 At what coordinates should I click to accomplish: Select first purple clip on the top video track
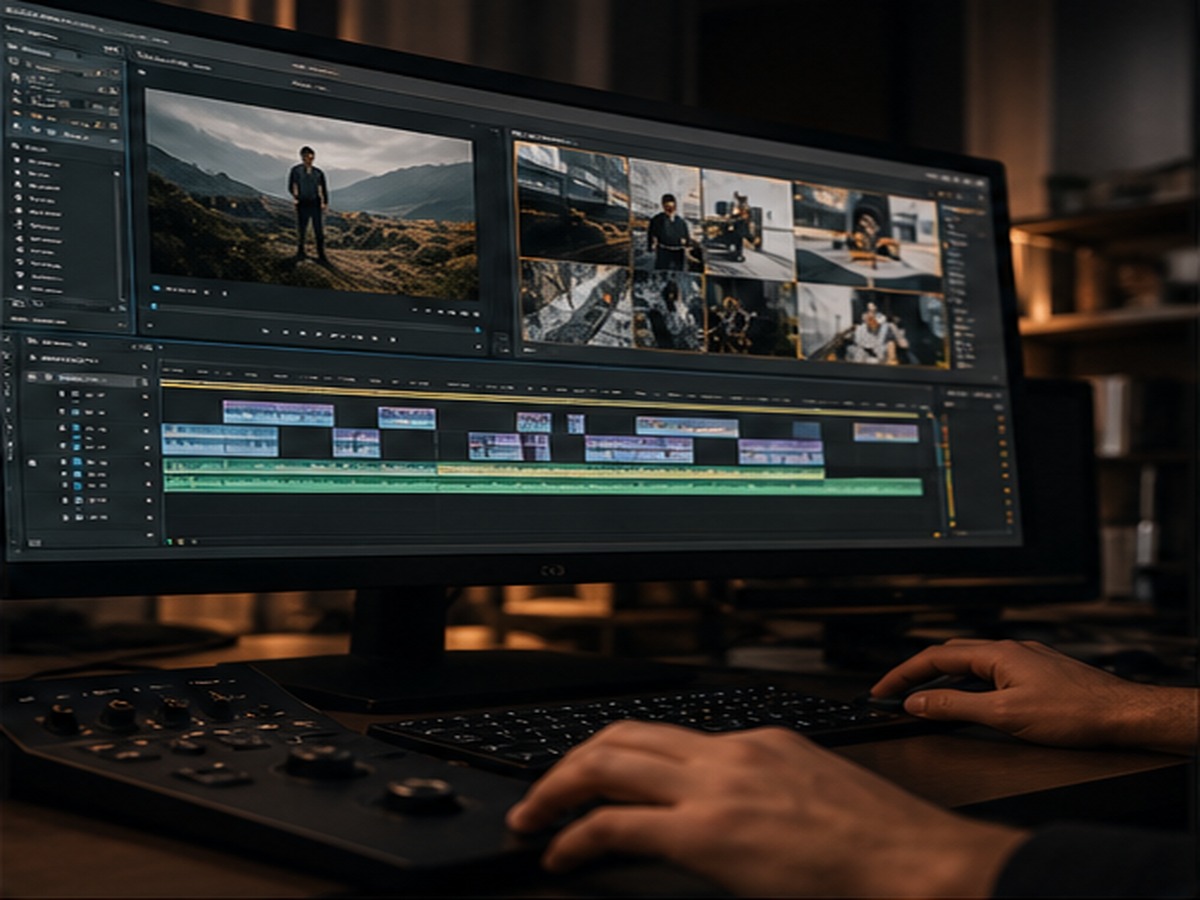(x=278, y=413)
